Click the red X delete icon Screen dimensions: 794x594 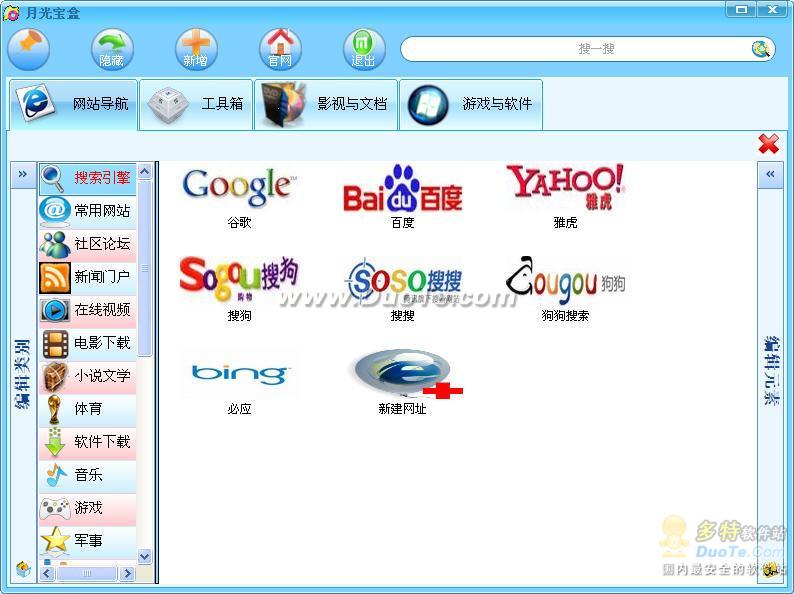coord(768,144)
